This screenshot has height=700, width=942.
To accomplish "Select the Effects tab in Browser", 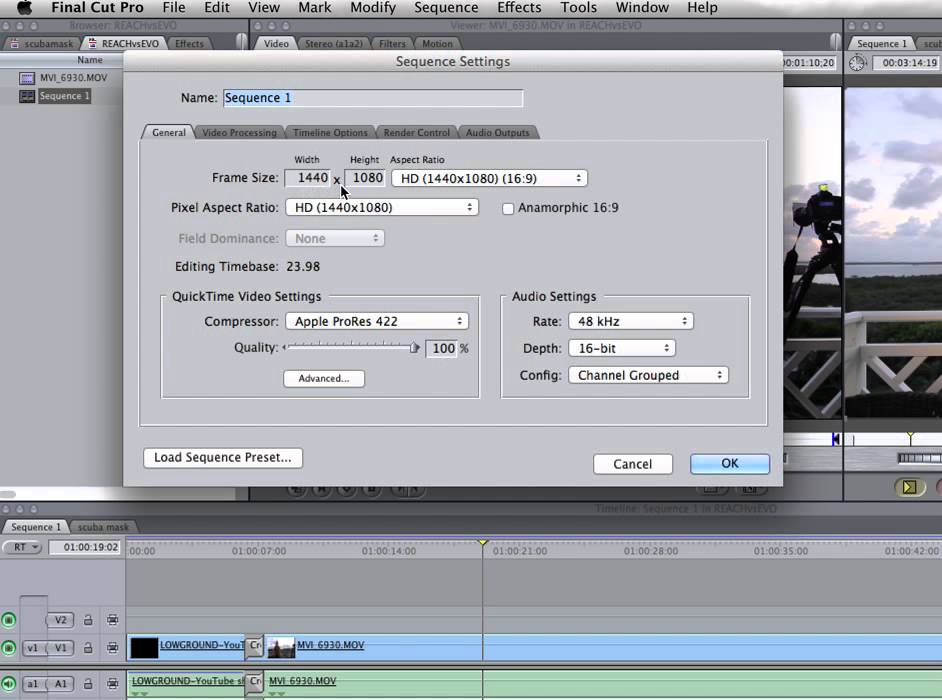I will pos(189,44).
